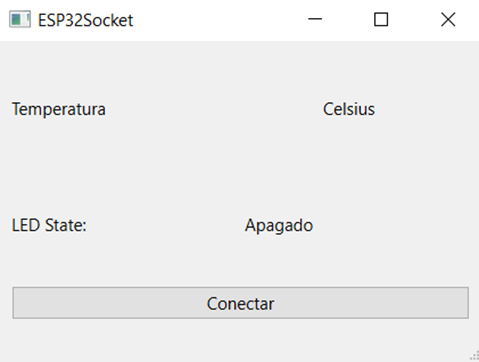Click the ESP32Socket app icon in title bar
479x362 pixels.
tap(20, 19)
